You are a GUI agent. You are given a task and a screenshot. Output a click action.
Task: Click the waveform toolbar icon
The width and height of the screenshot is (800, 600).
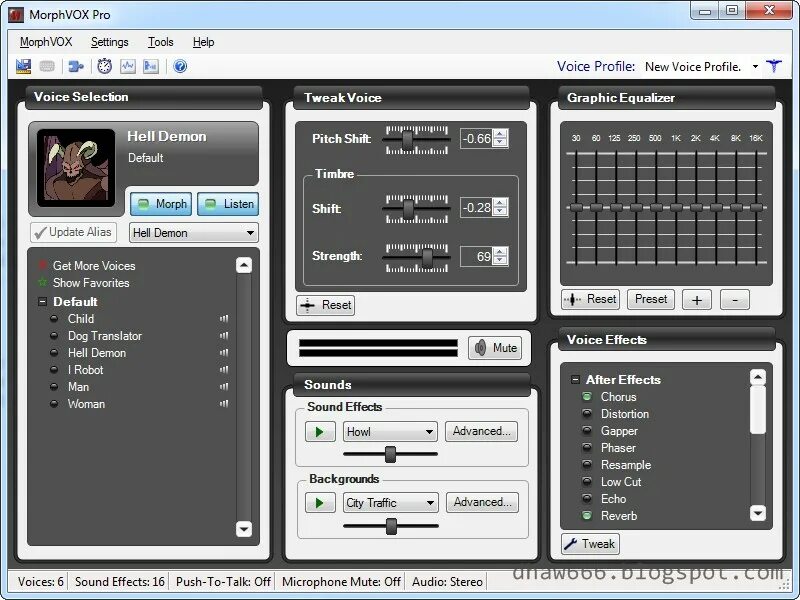click(128, 66)
